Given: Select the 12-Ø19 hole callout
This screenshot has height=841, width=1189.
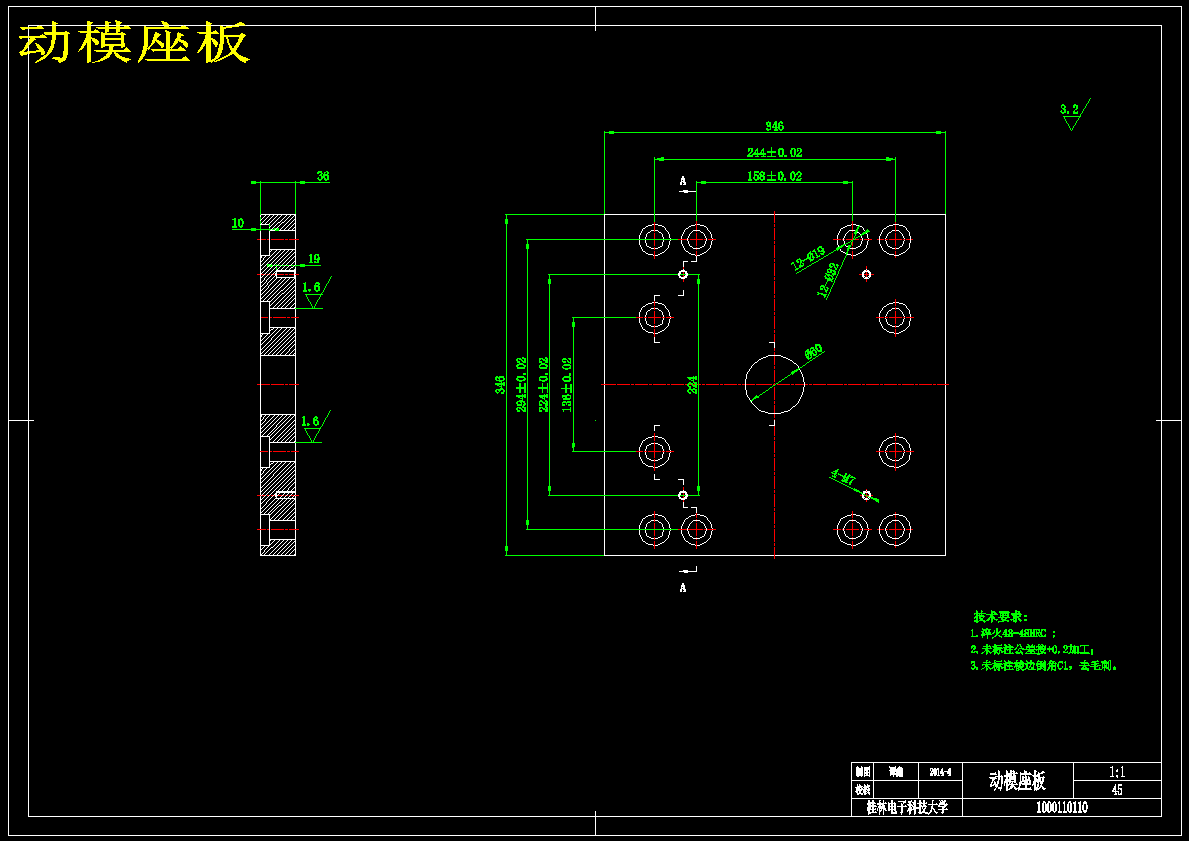Looking at the screenshot, I should (x=808, y=259).
